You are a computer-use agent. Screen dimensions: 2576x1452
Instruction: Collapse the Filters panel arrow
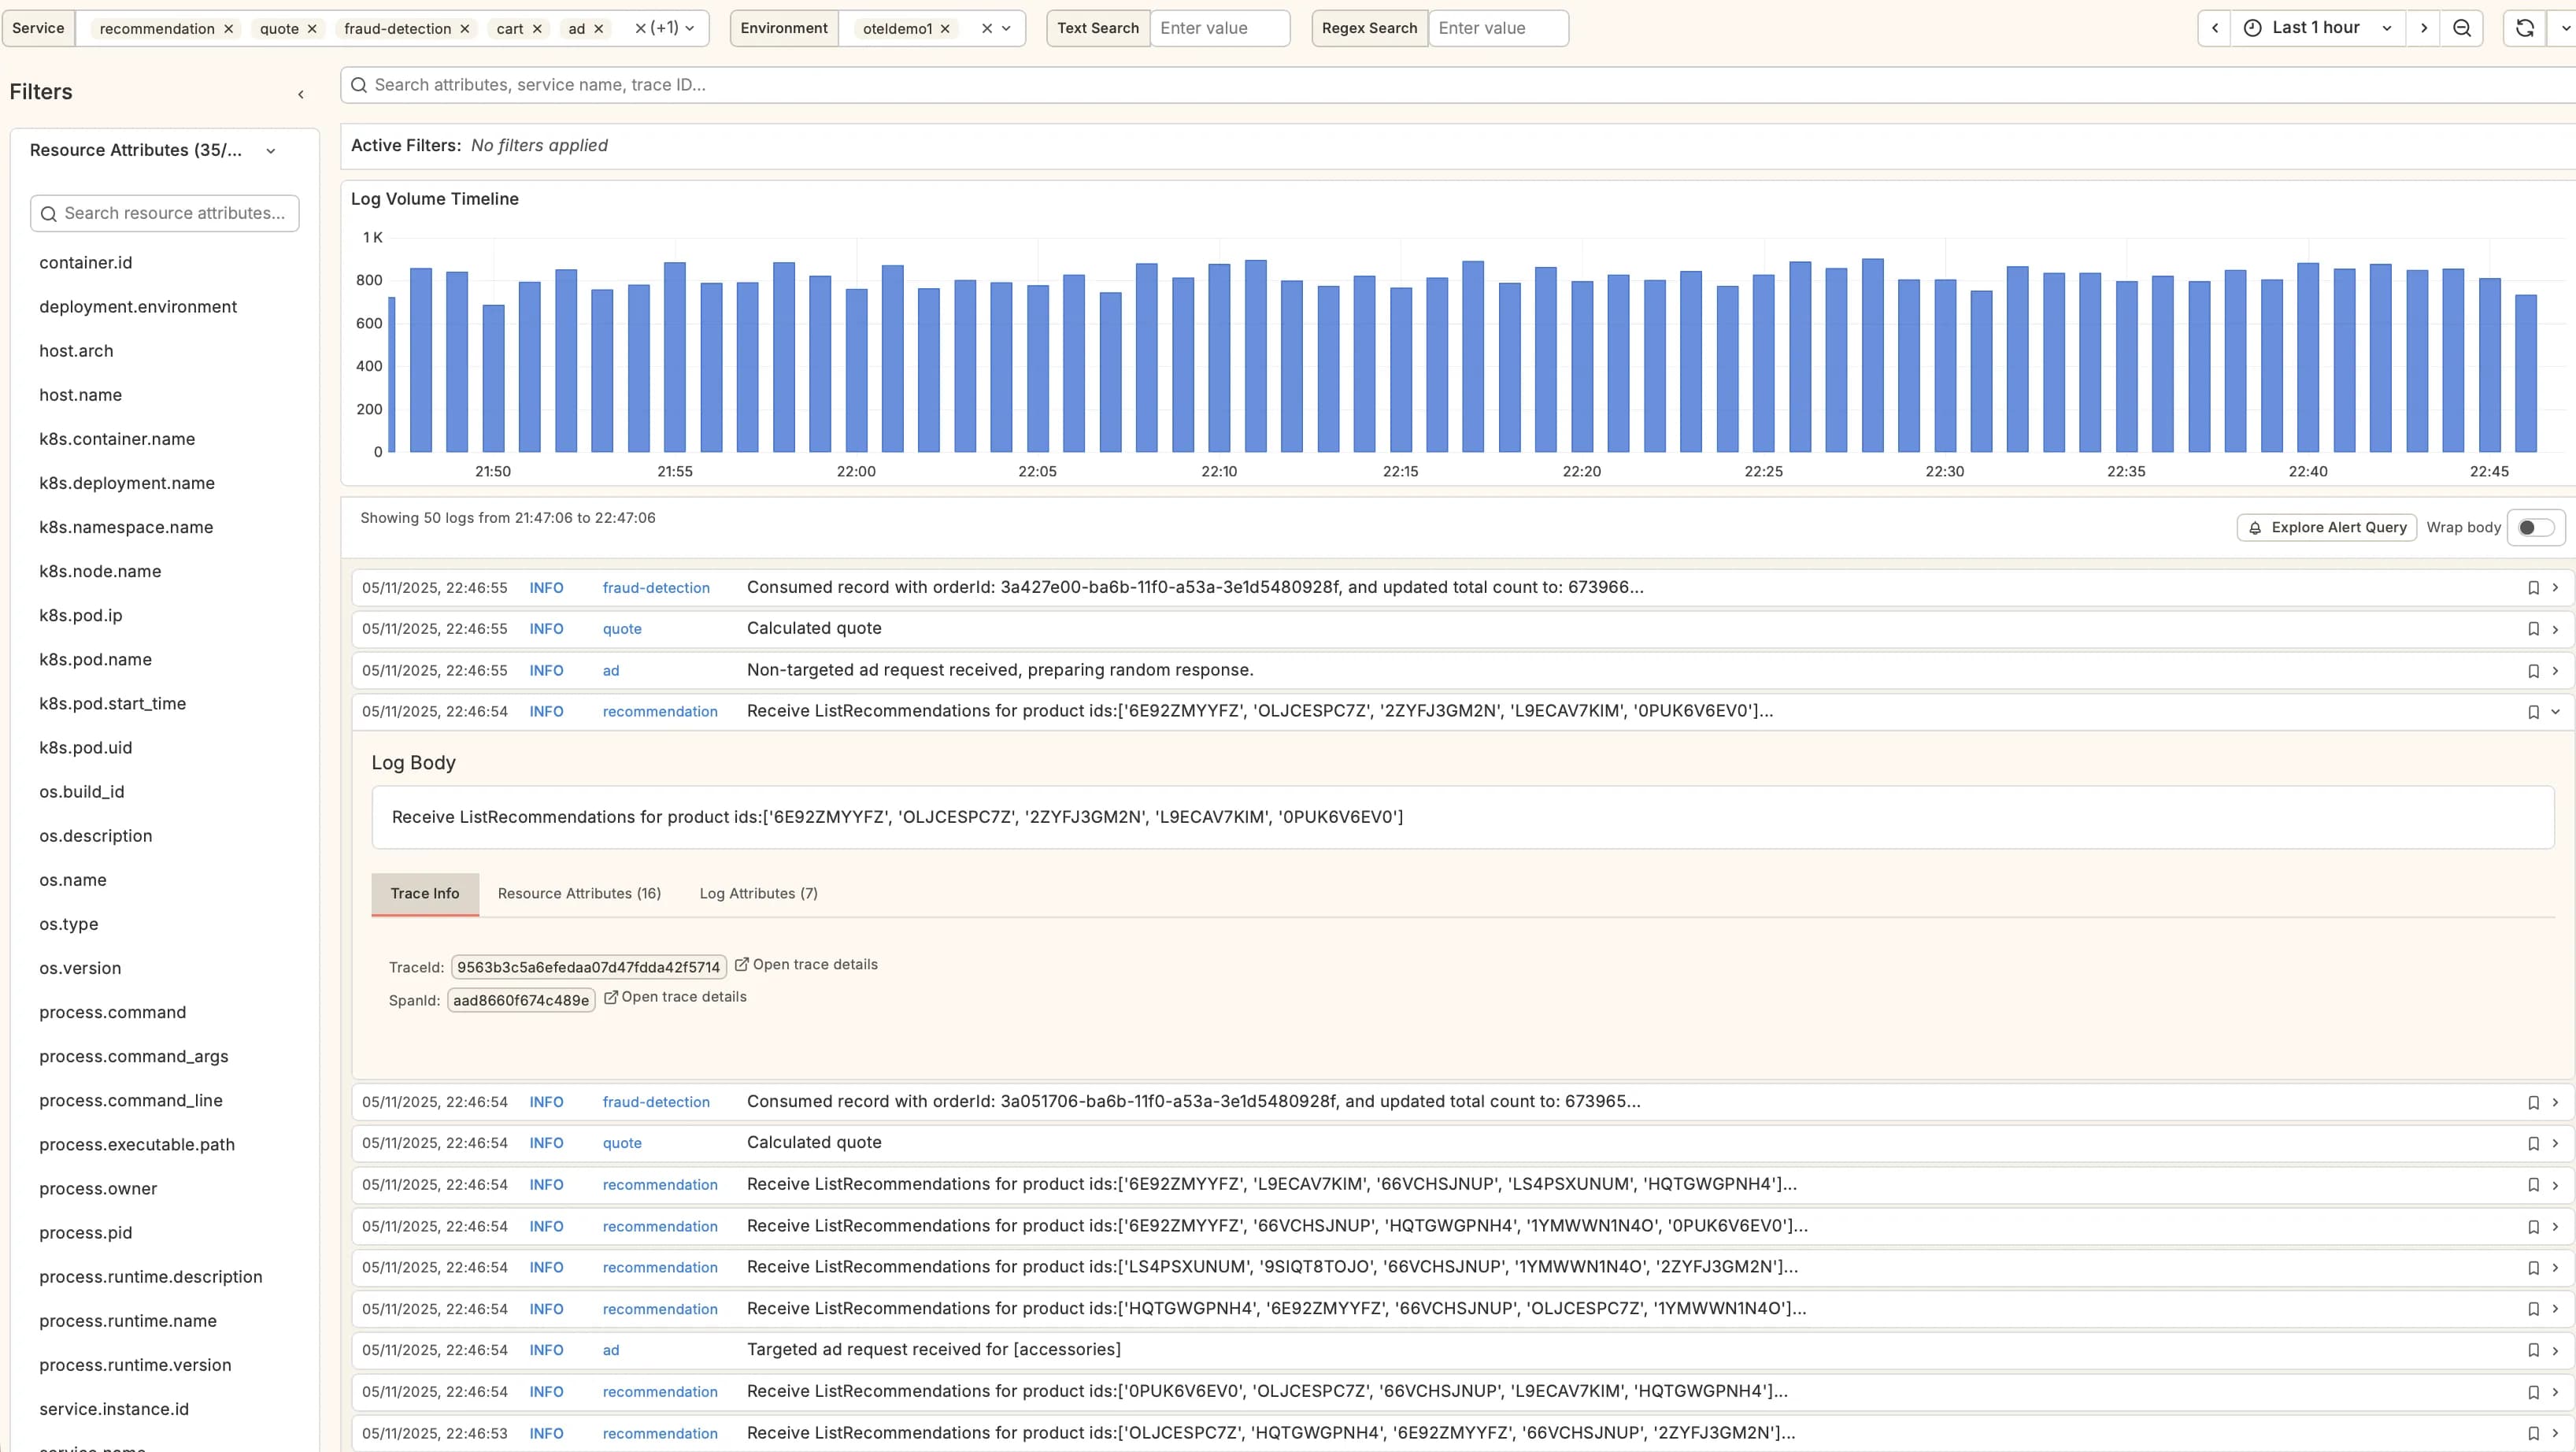point(300,94)
